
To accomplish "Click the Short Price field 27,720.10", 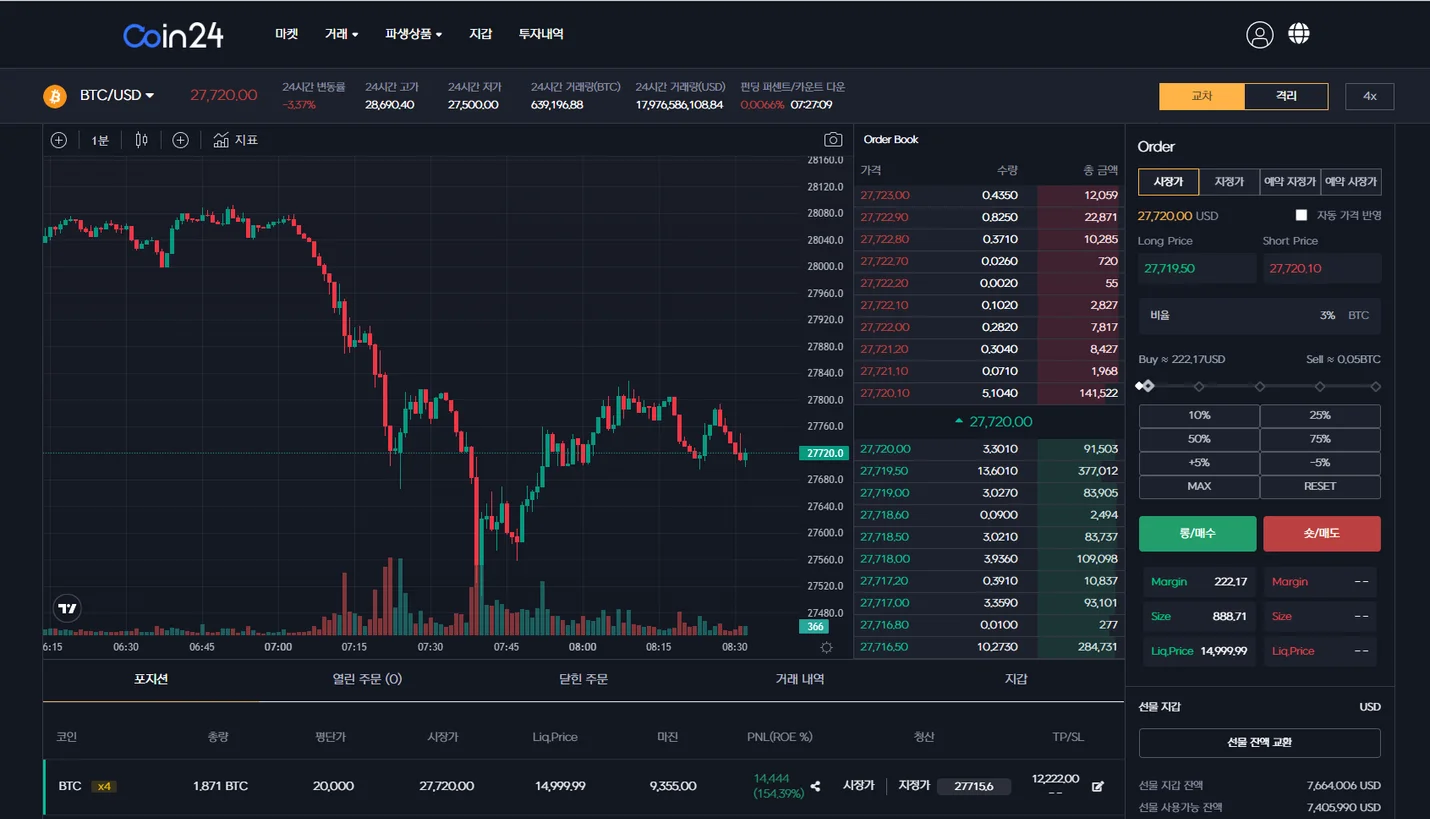I will (x=1322, y=268).
